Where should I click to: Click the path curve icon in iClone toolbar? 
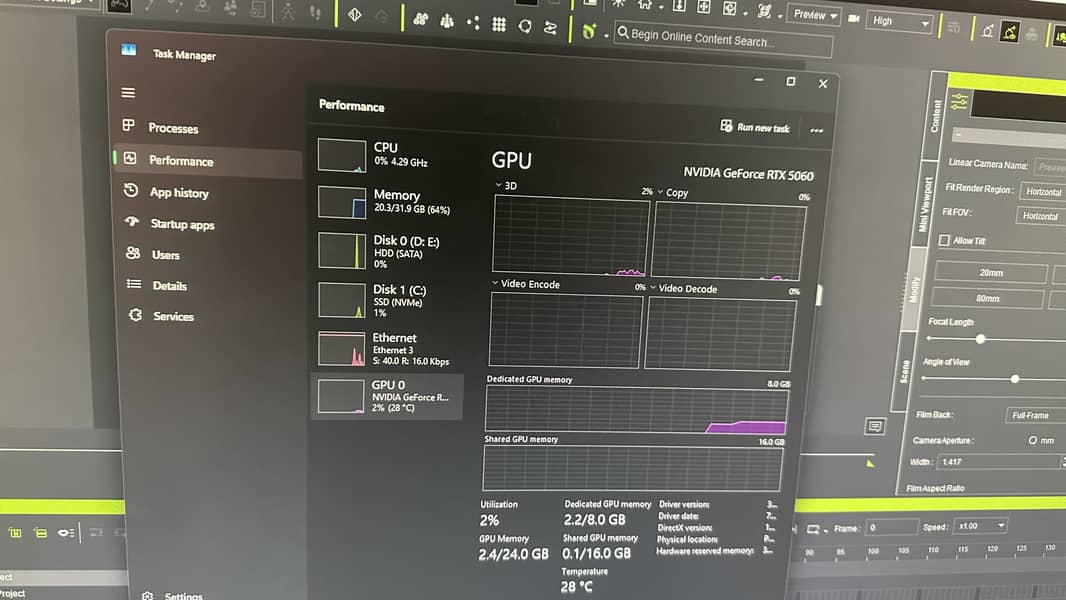tap(550, 27)
